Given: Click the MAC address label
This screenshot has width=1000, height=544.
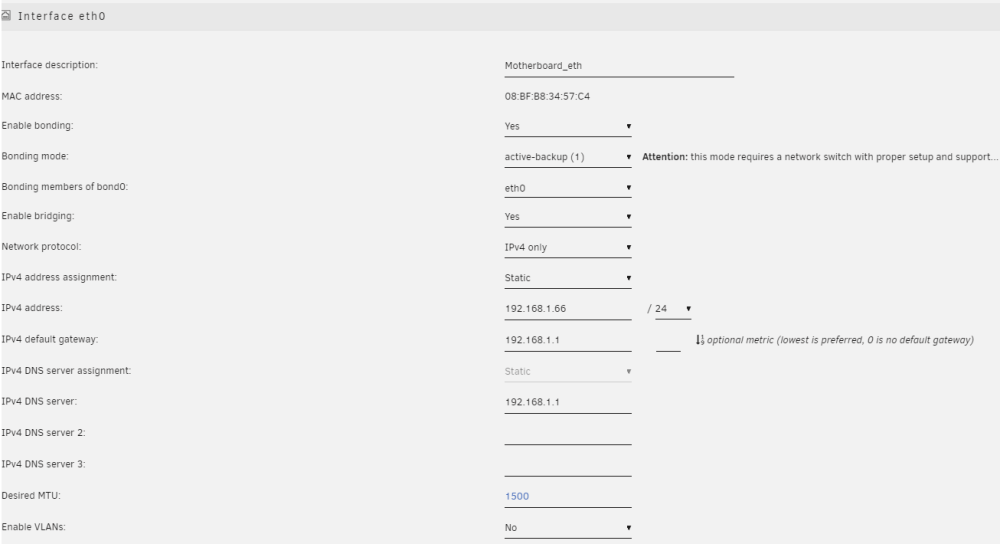Looking at the screenshot, I should (32, 96).
